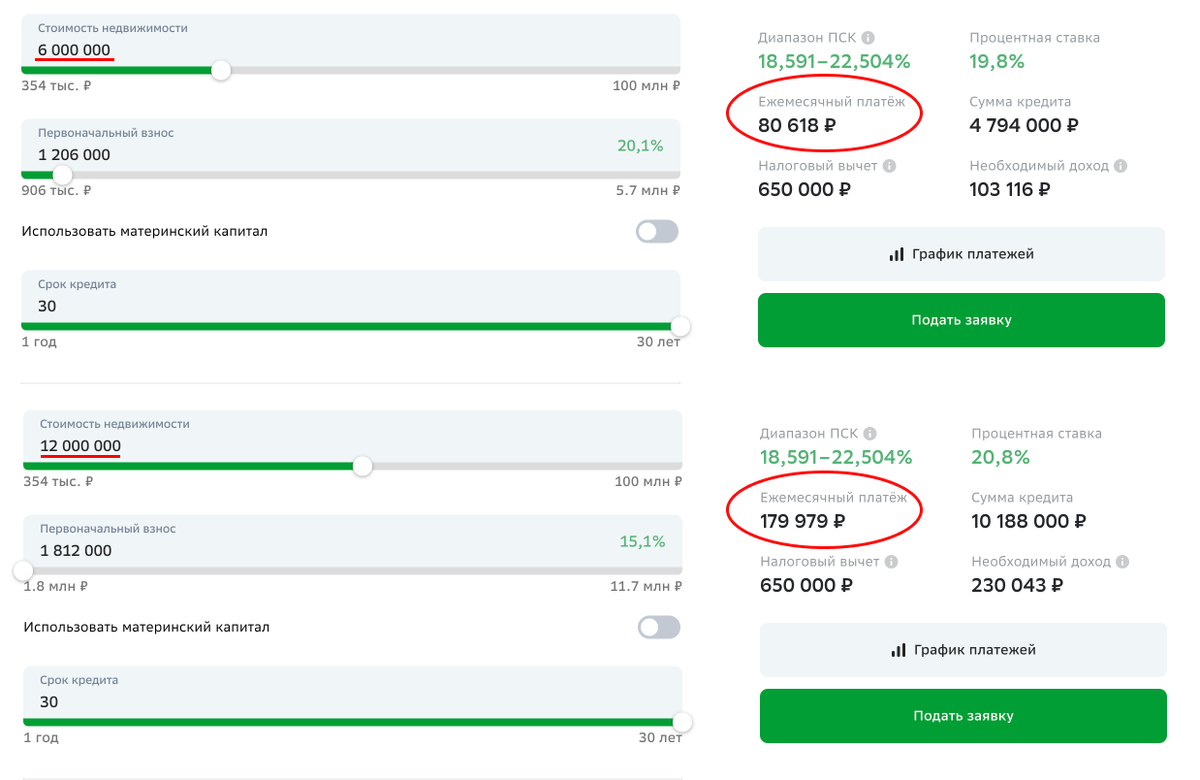The image size is (1200, 780).
Task: Click the info icon beside top "Диапазон ПСК"
Action: tap(868, 38)
